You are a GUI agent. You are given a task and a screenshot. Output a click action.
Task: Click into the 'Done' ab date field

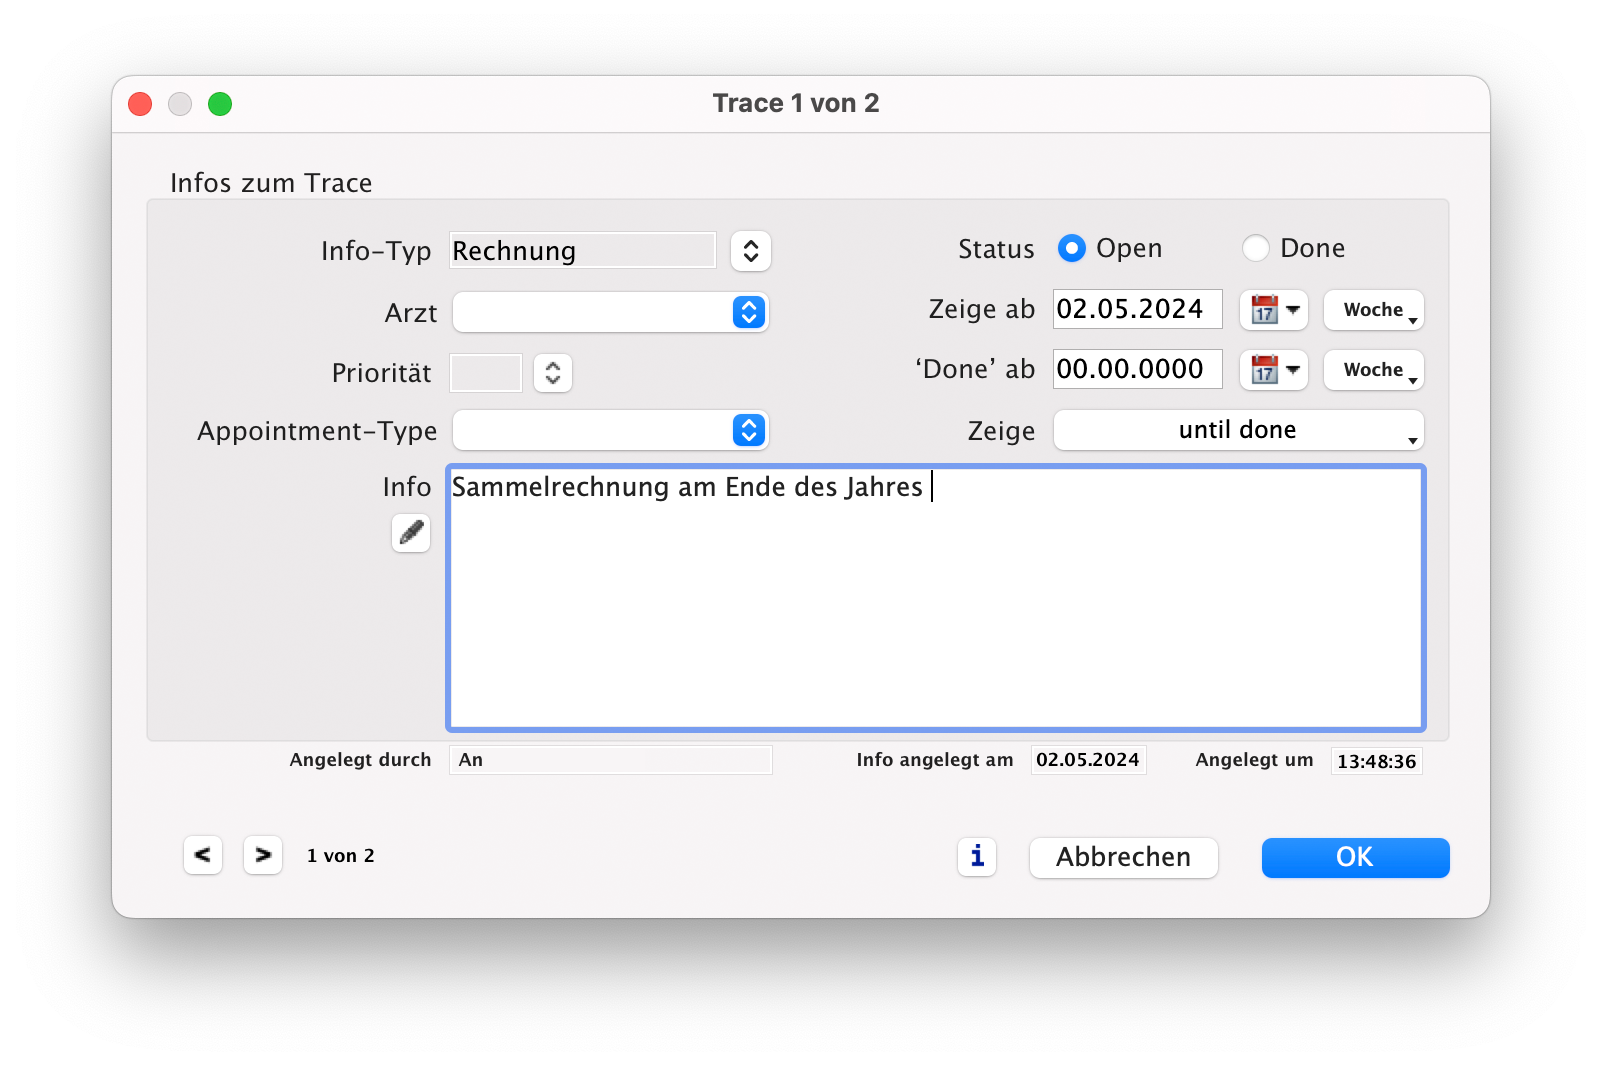click(x=1136, y=369)
